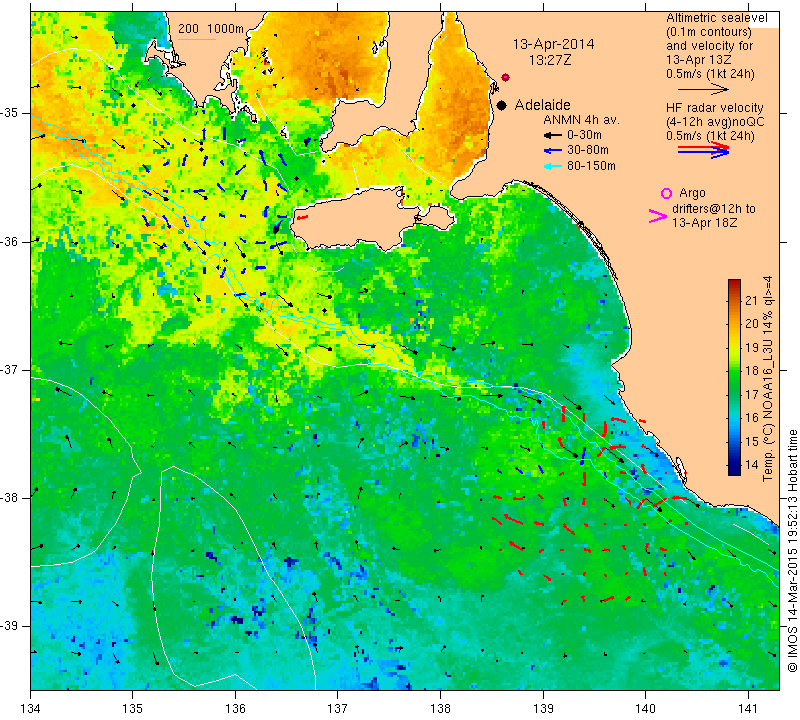Click the dark red station marker near Adelaide
The width and height of the screenshot is (800, 720).
pos(505,78)
